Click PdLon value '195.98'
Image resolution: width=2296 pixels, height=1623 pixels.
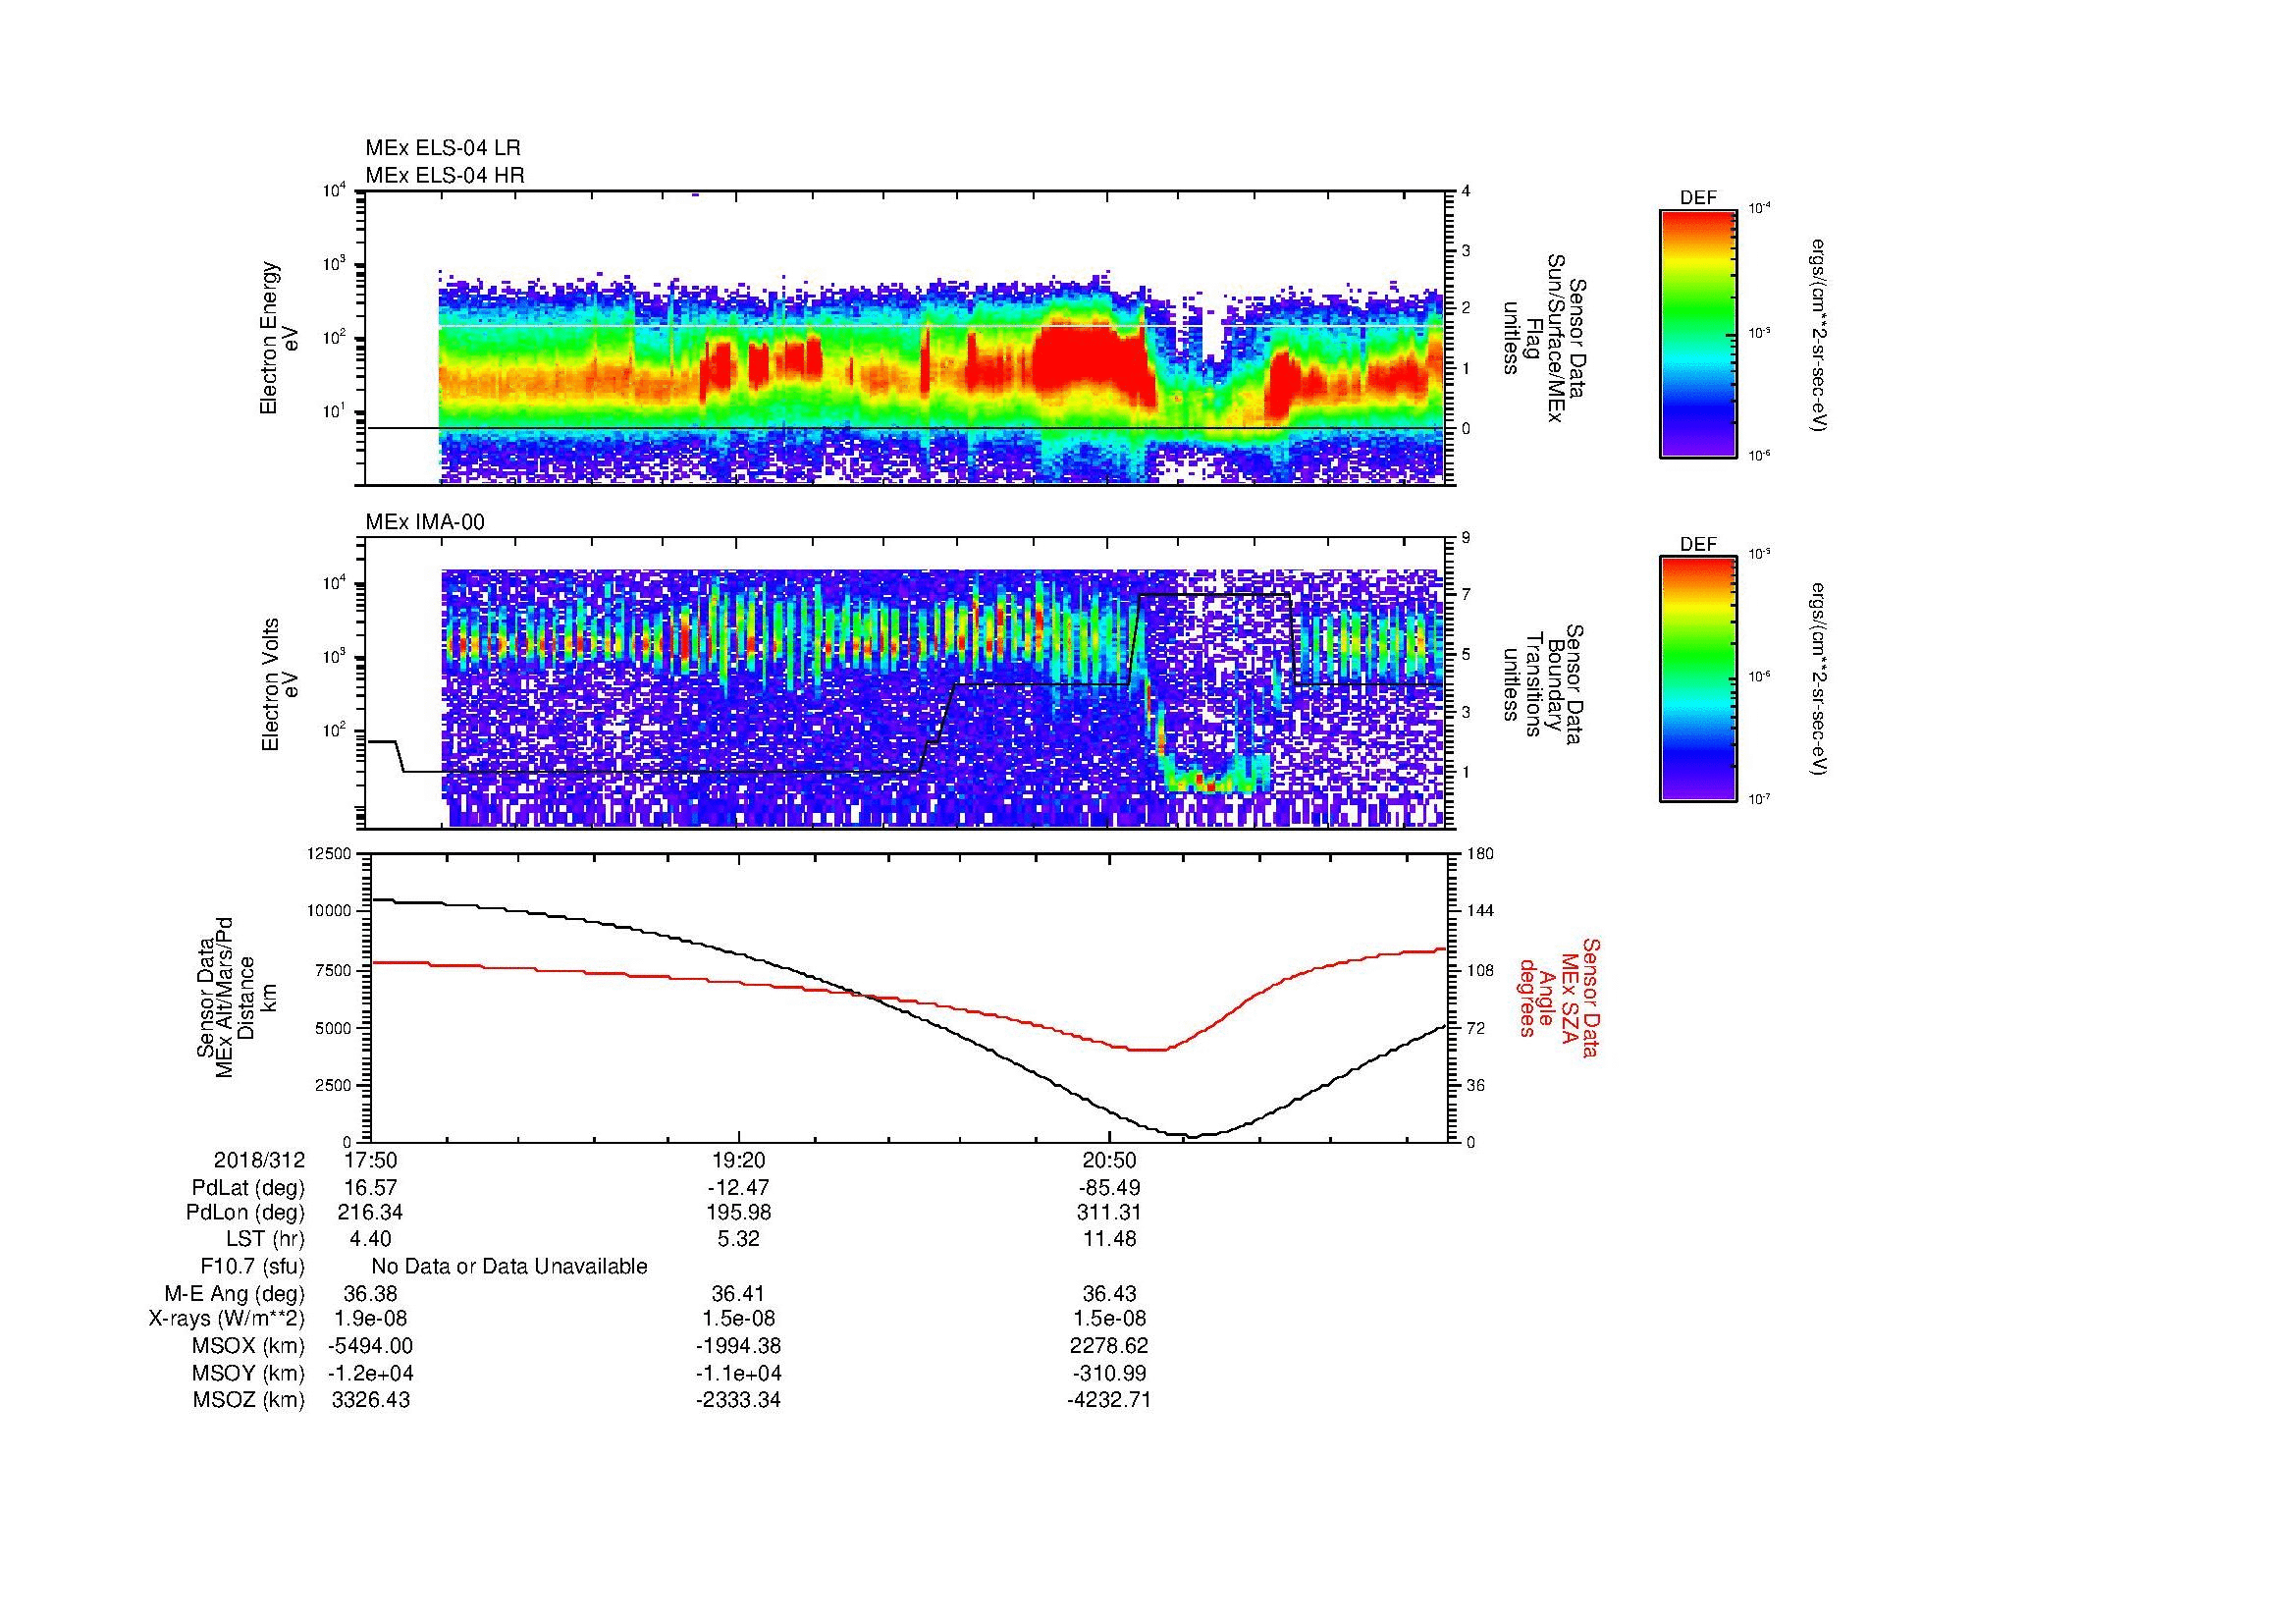point(738,1213)
